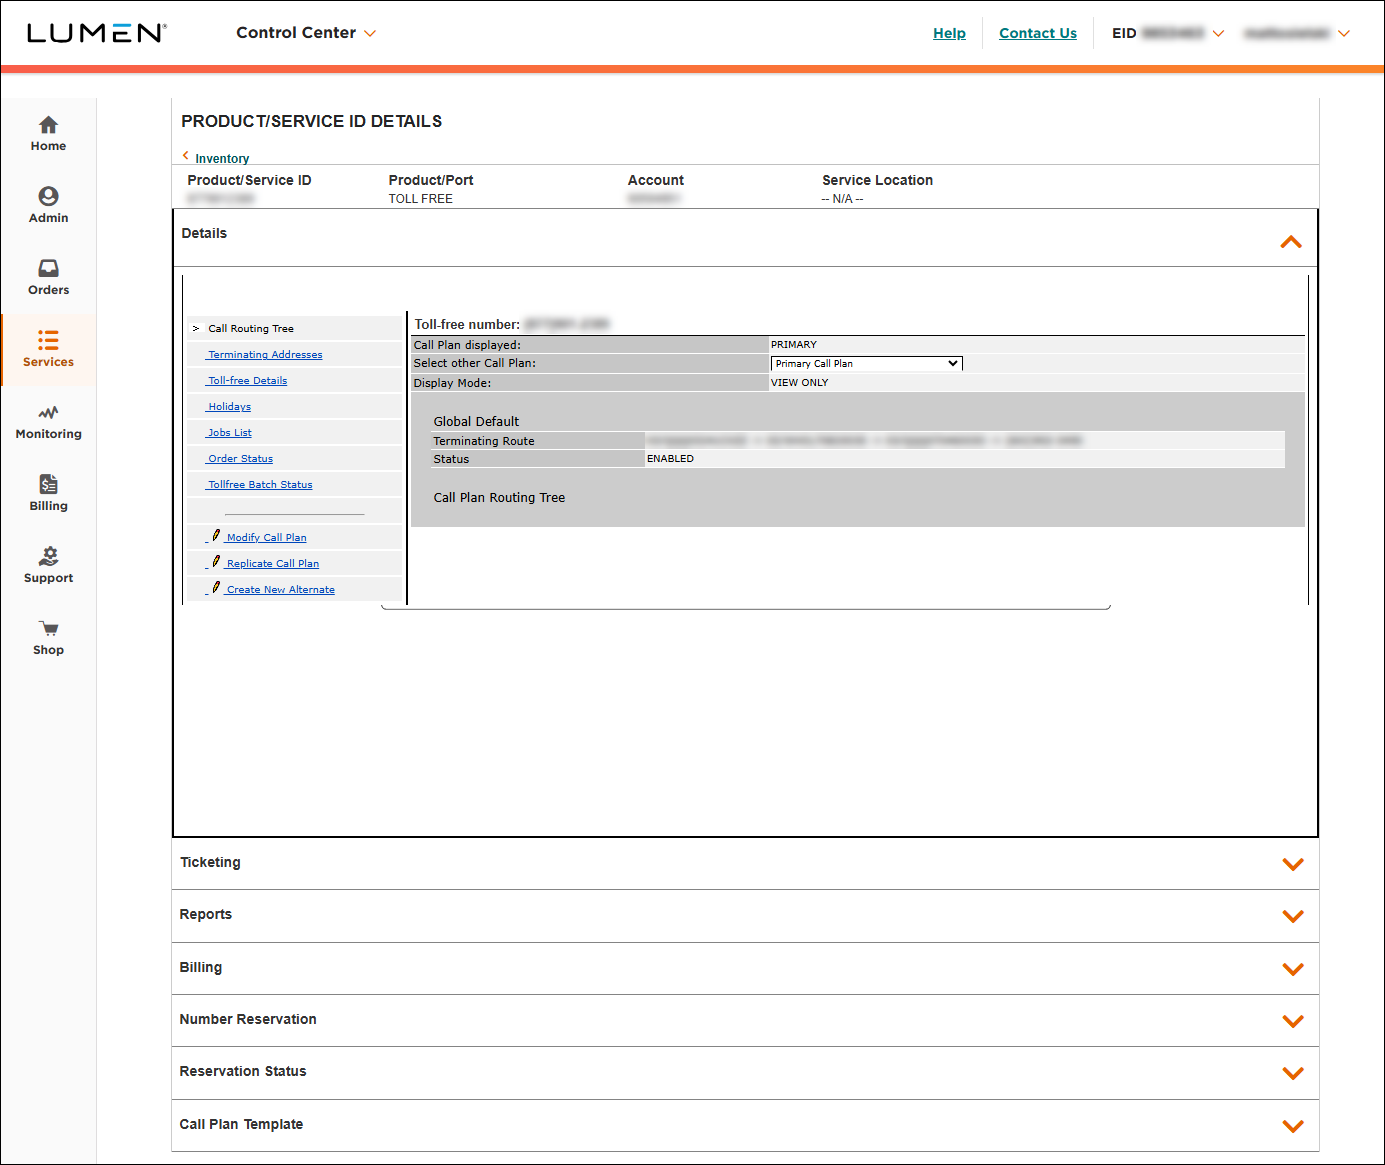Open Support from the sidebar

(x=48, y=564)
